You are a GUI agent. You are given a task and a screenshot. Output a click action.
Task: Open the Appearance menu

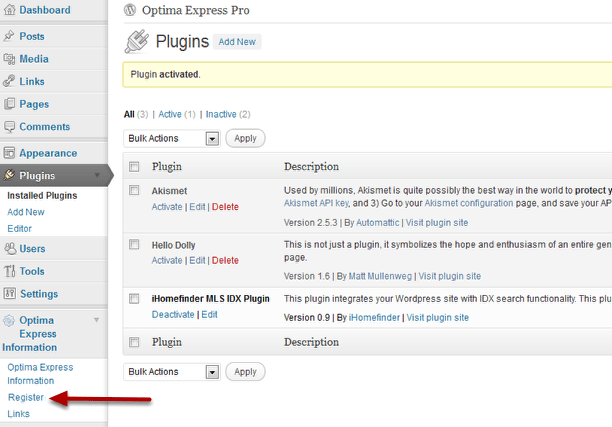pyautogui.click(x=48, y=153)
